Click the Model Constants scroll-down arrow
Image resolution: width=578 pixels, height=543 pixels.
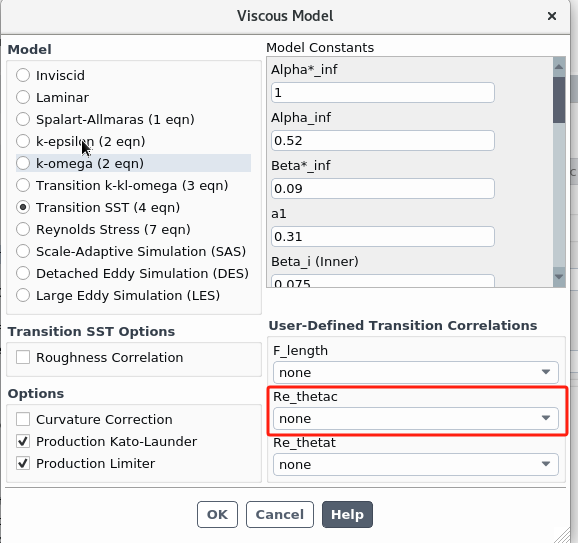[559, 277]
